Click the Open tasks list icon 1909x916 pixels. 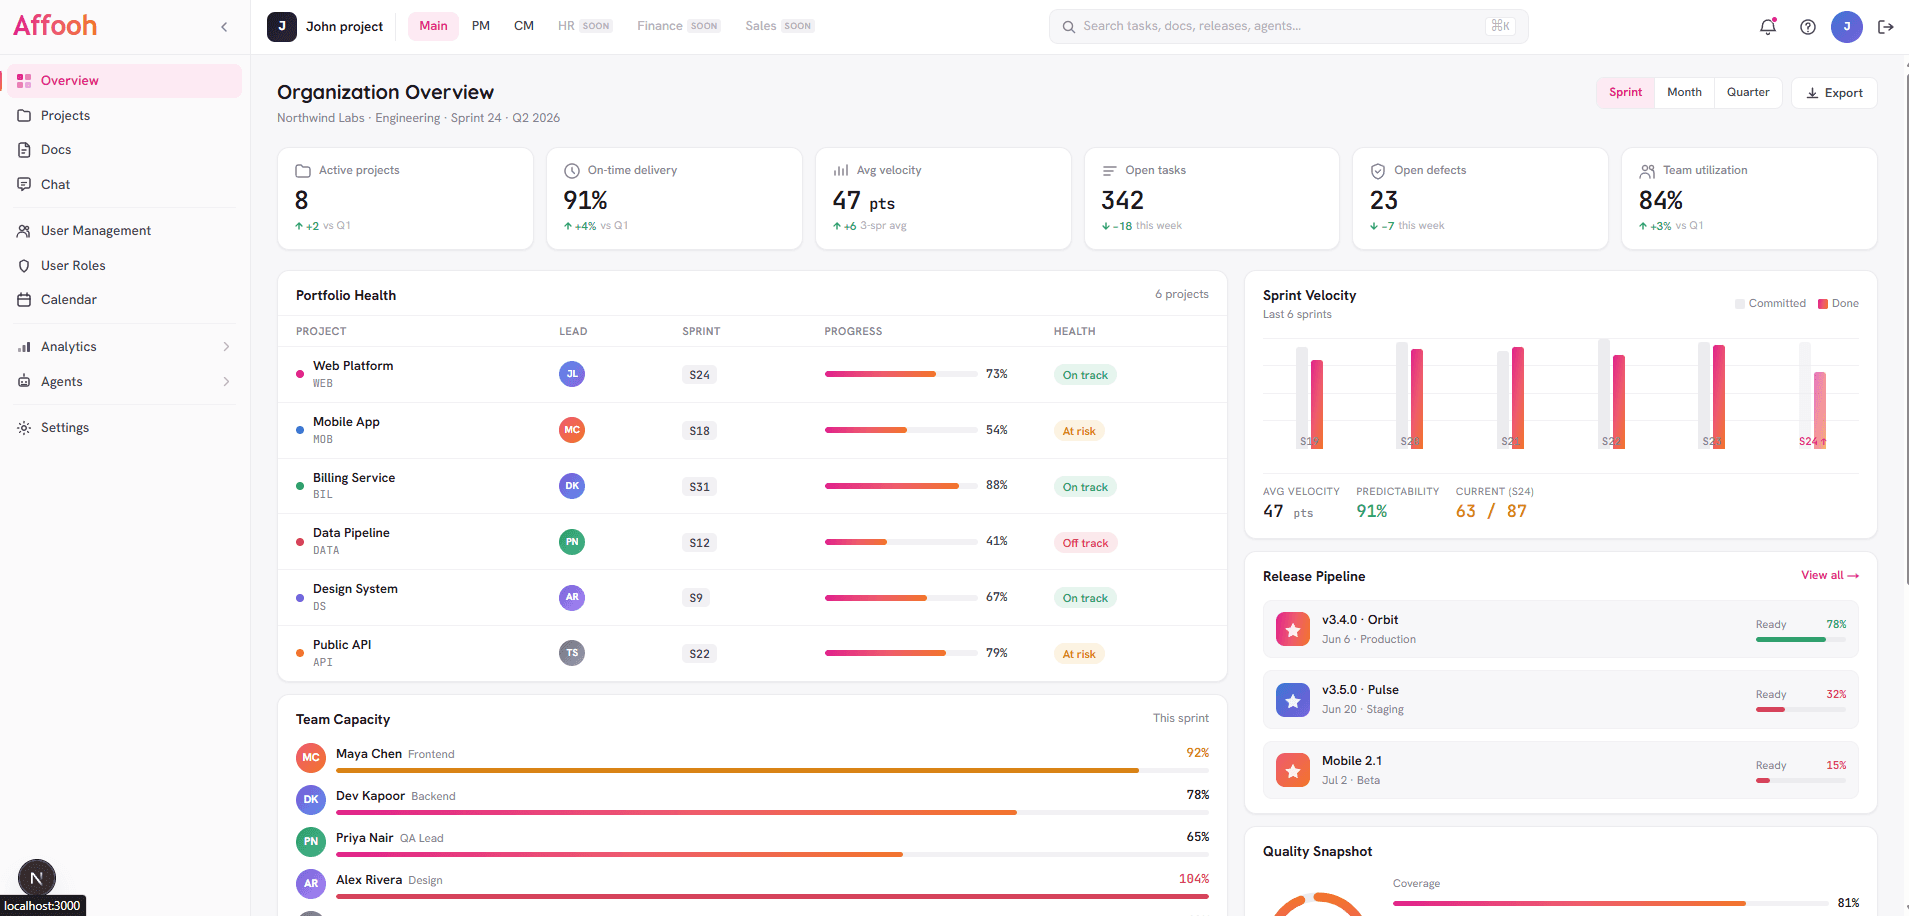point(1109,171)
